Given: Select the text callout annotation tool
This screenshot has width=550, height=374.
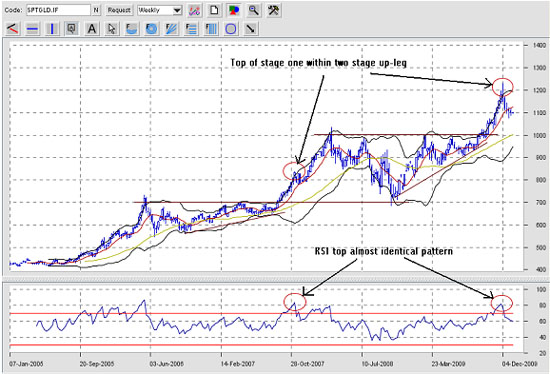Looking at the screenshot, I should click(72, 29).
